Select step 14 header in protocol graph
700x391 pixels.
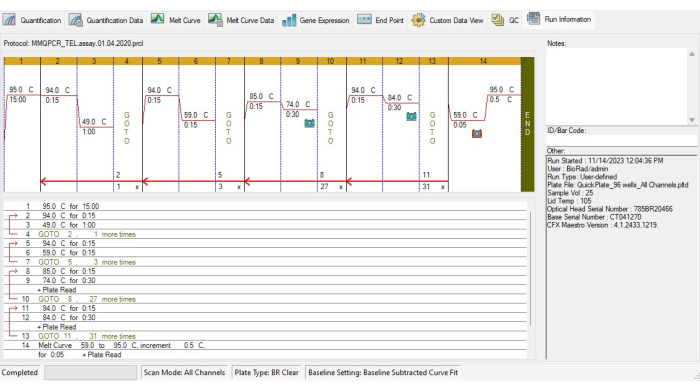[x=484, y=61]
